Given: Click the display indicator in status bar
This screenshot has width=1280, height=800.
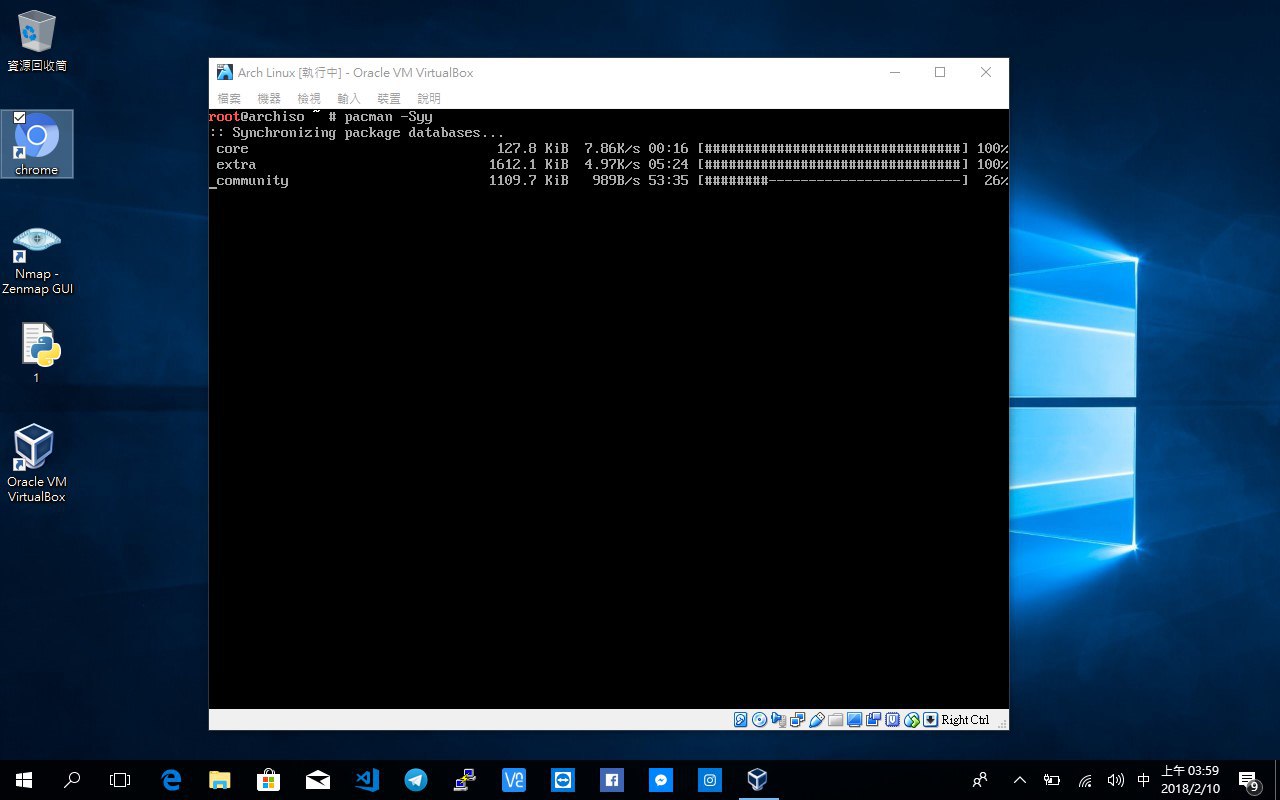Looking at the screenshot, I should click(855, 720).
